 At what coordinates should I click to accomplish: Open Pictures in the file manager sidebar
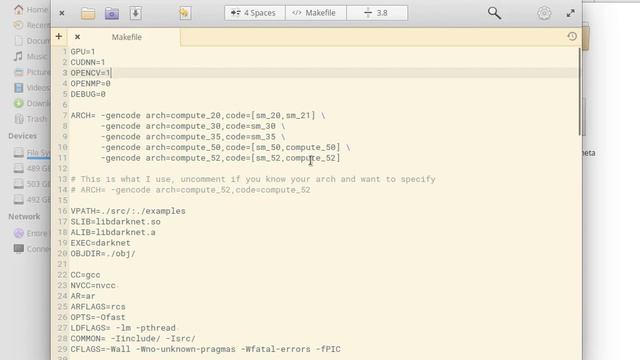pos(31,72)
